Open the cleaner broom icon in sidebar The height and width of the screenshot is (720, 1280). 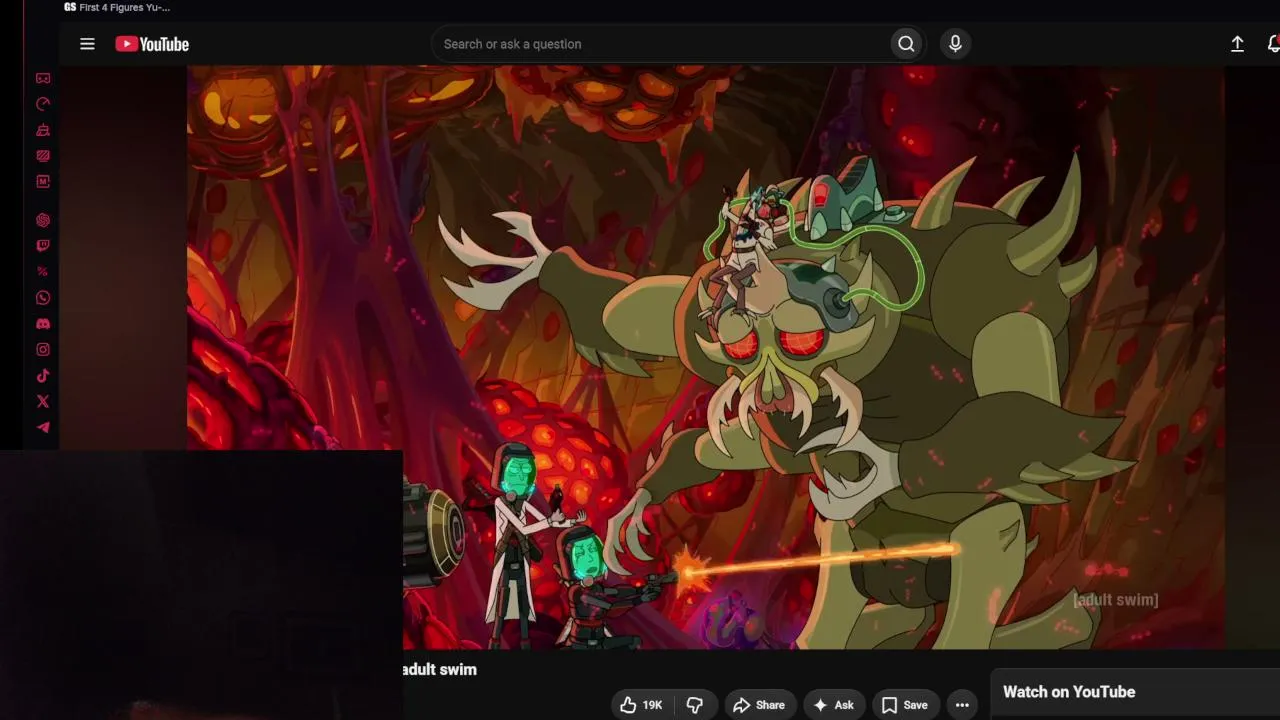pyautogui.click(x=43, y=130)
